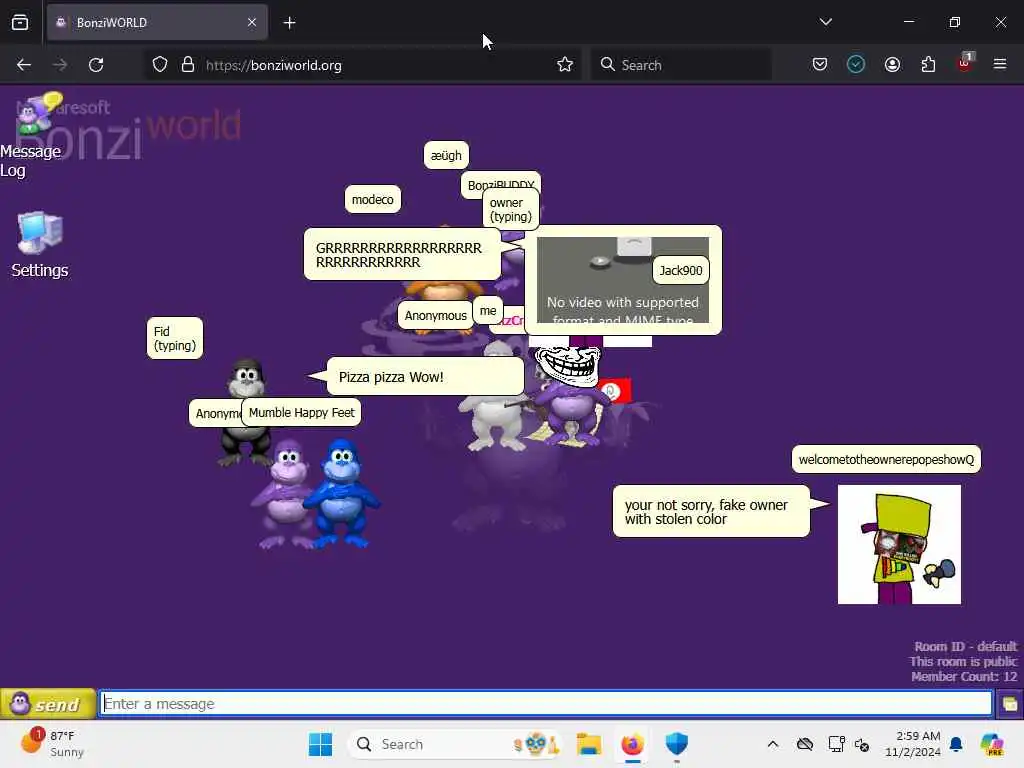Click the shield tracking protection icon
Screen dimensions: 1024x768
tap(160, 65)
